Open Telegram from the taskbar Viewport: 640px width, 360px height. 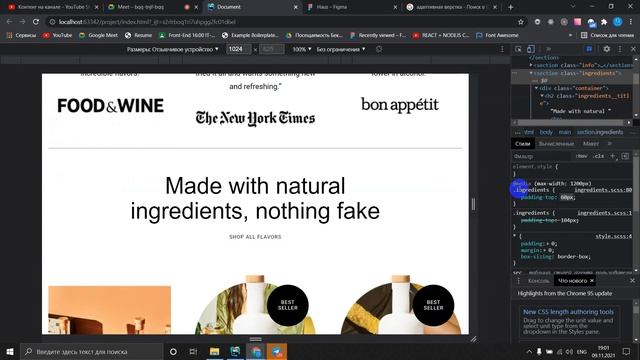277,351
